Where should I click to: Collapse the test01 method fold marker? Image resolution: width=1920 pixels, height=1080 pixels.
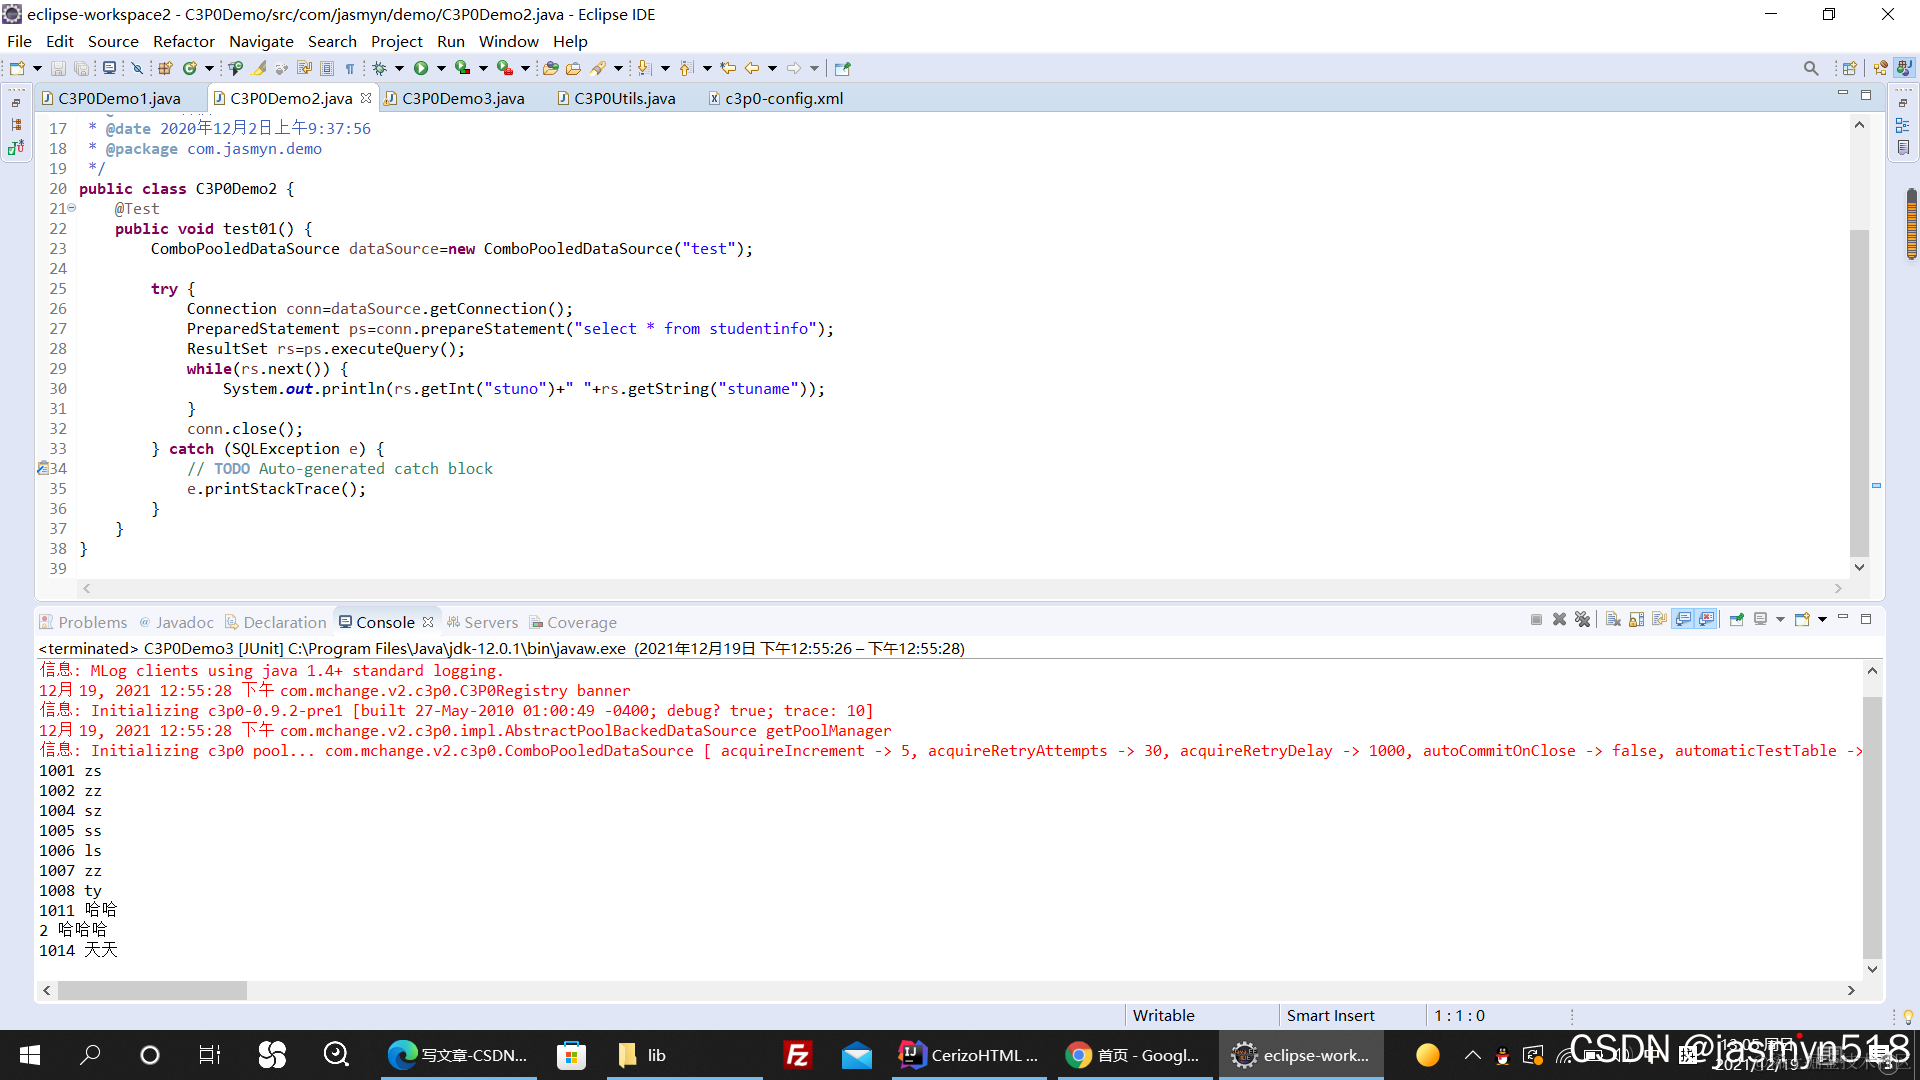tap(72, 208)
